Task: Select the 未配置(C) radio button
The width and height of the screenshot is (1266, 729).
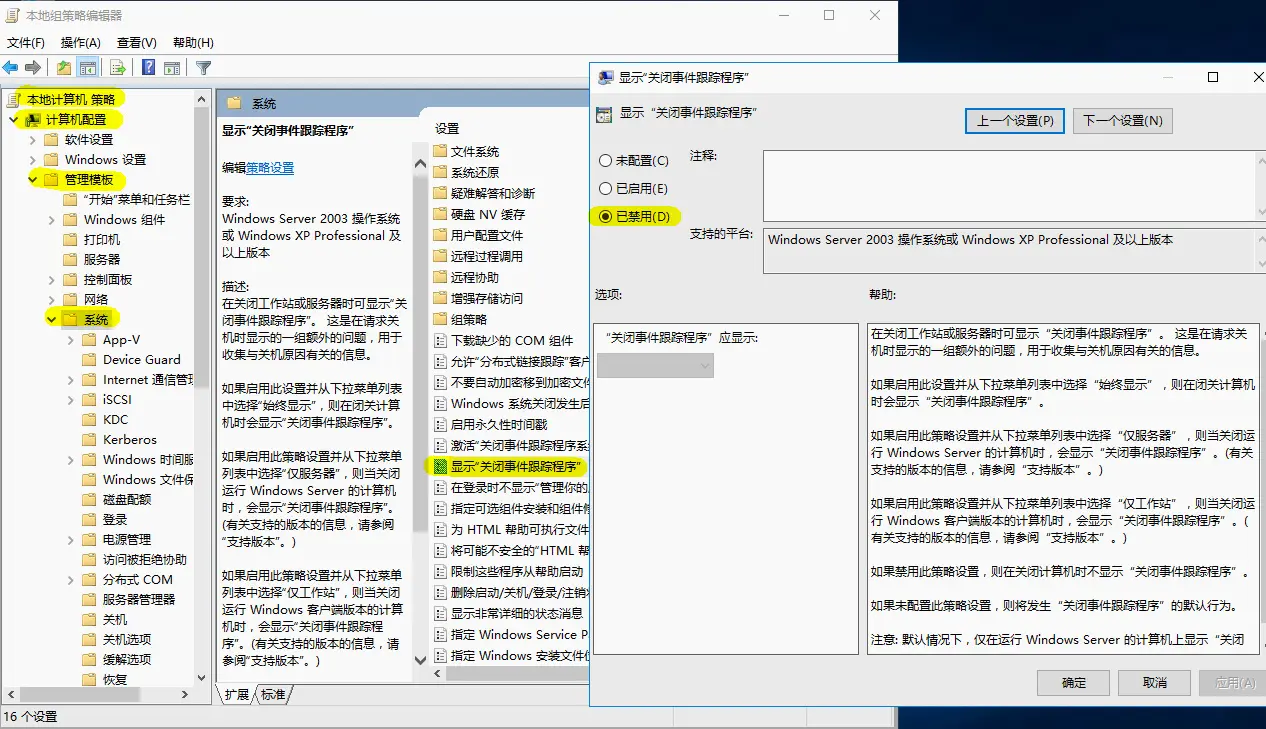Action: click(605, 160)
